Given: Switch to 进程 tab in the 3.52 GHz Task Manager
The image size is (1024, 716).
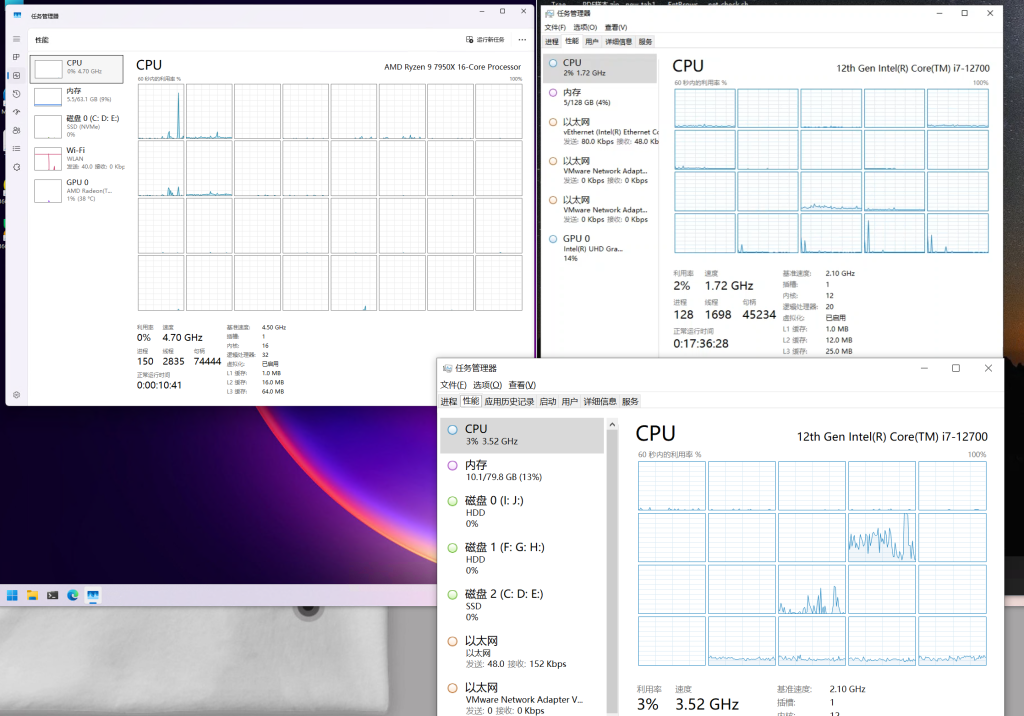Looking at the screenshot, I should 449,402.
